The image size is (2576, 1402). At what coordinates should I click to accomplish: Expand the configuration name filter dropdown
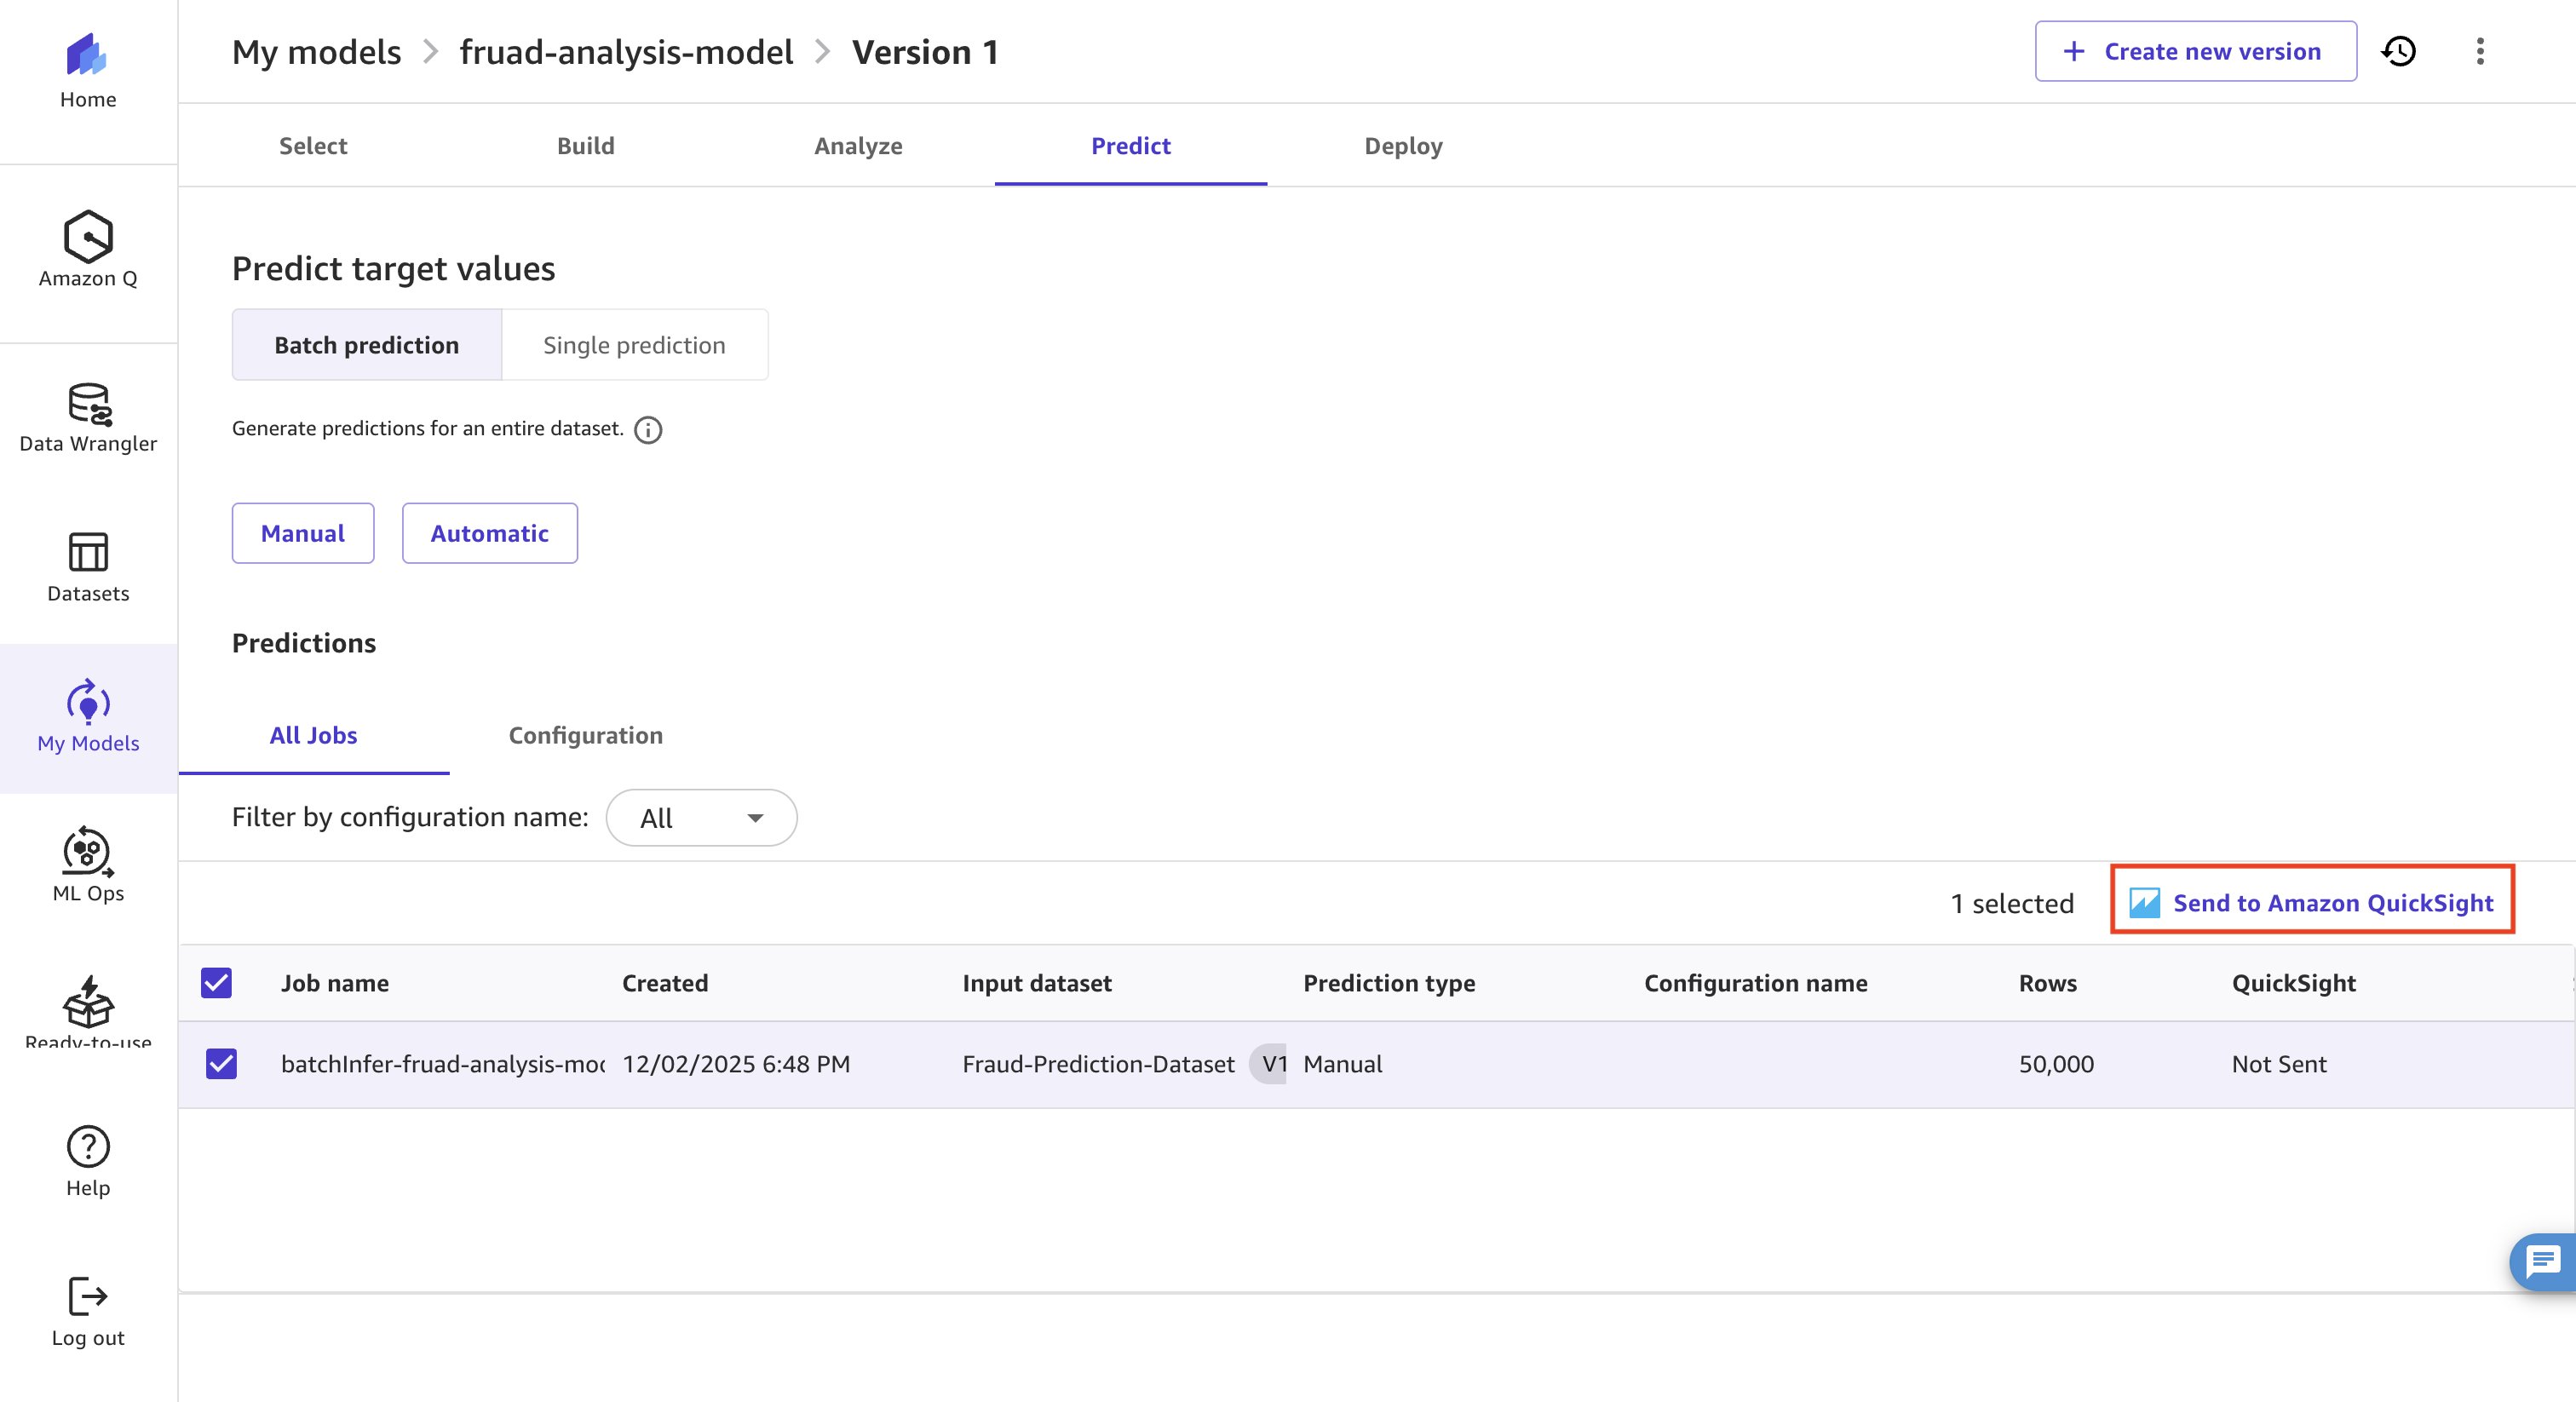(x=702, y=818)
